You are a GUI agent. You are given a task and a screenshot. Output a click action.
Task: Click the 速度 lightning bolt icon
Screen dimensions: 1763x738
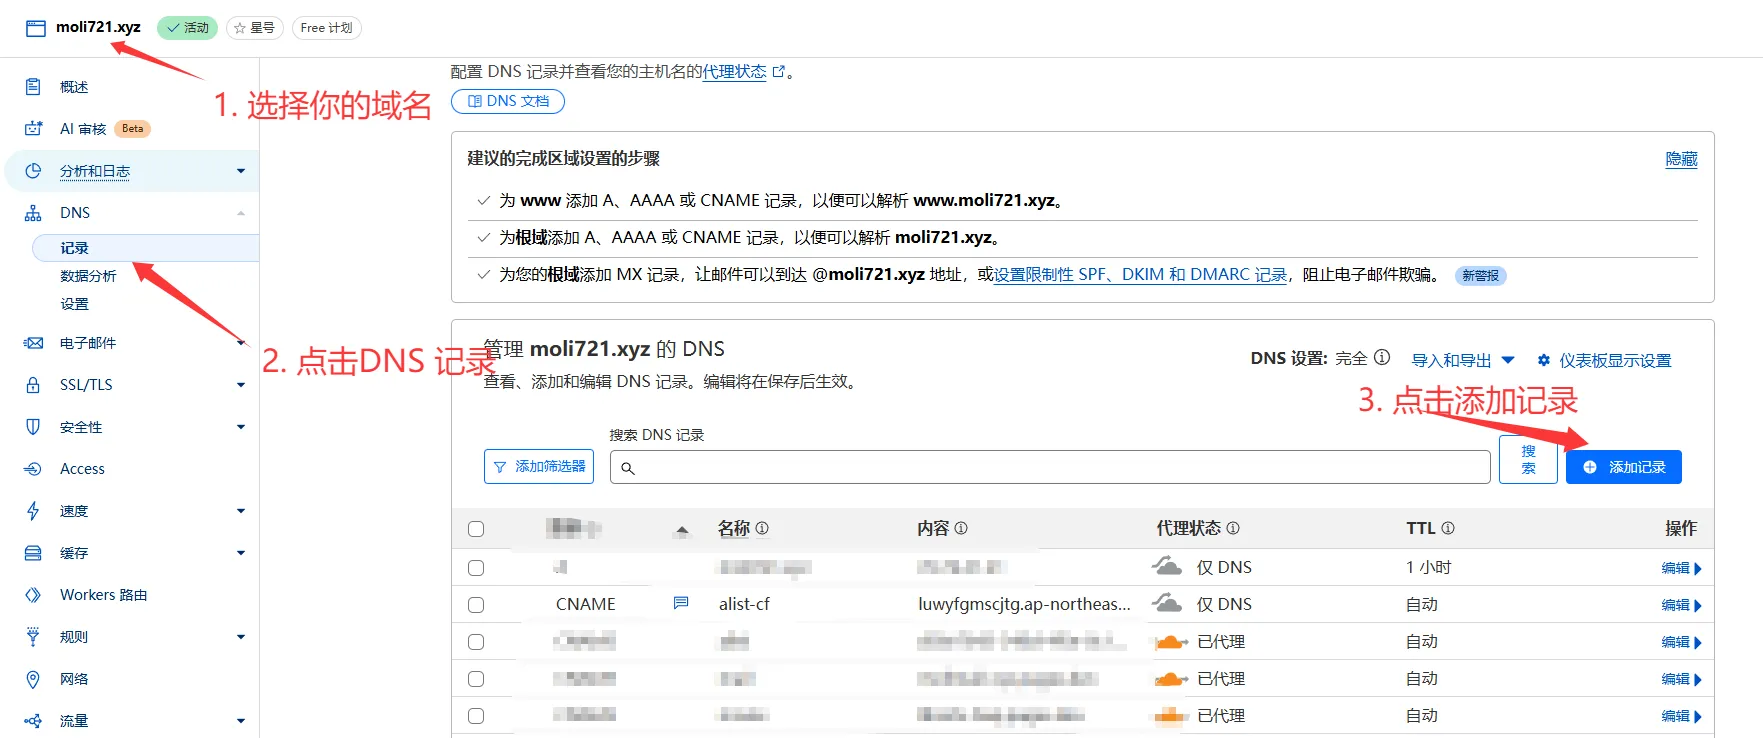(x=33, y=511)
